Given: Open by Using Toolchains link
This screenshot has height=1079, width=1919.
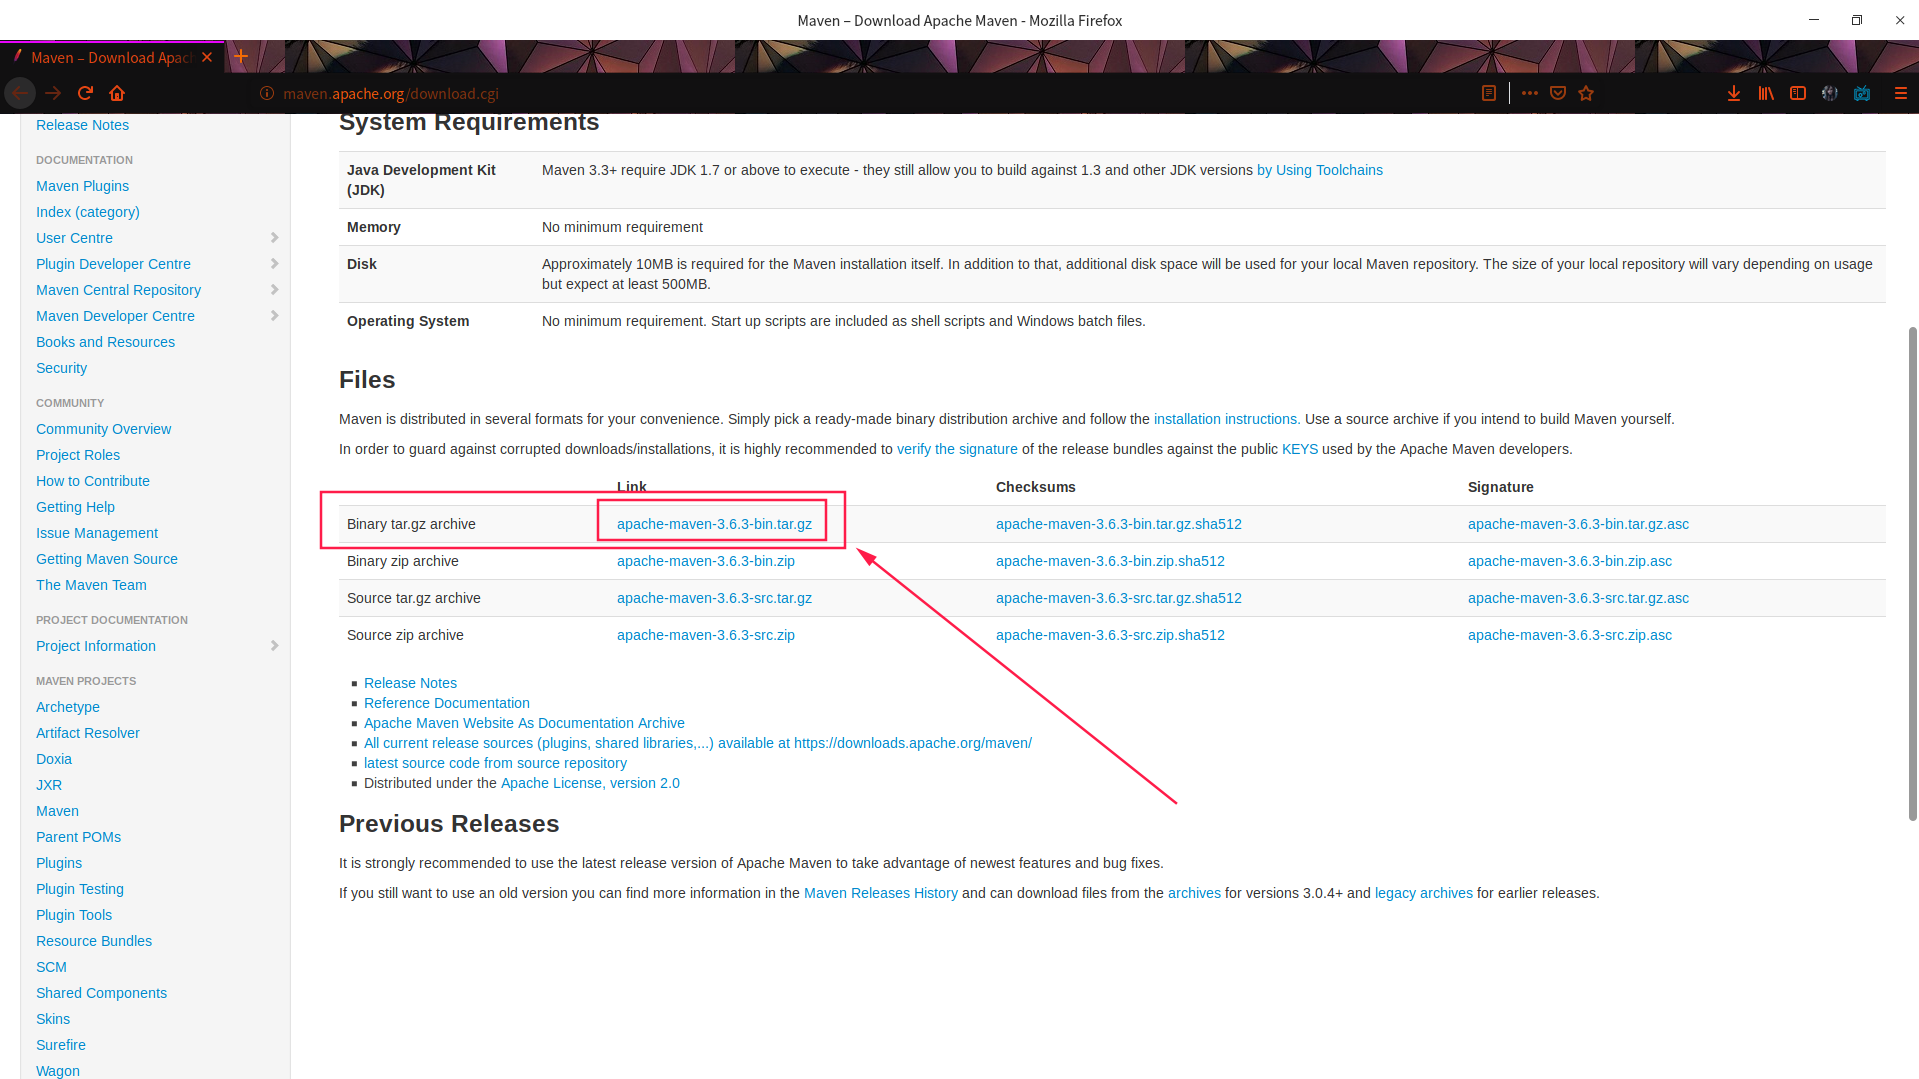Looking at the screenshot, I should pyautogui.click(x=1320, y=170).
